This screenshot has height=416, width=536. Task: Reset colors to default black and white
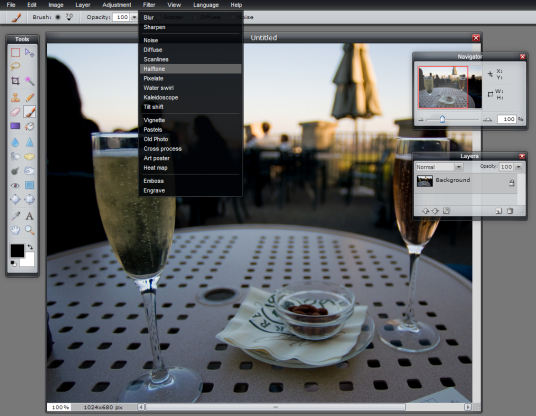point(13,263)
